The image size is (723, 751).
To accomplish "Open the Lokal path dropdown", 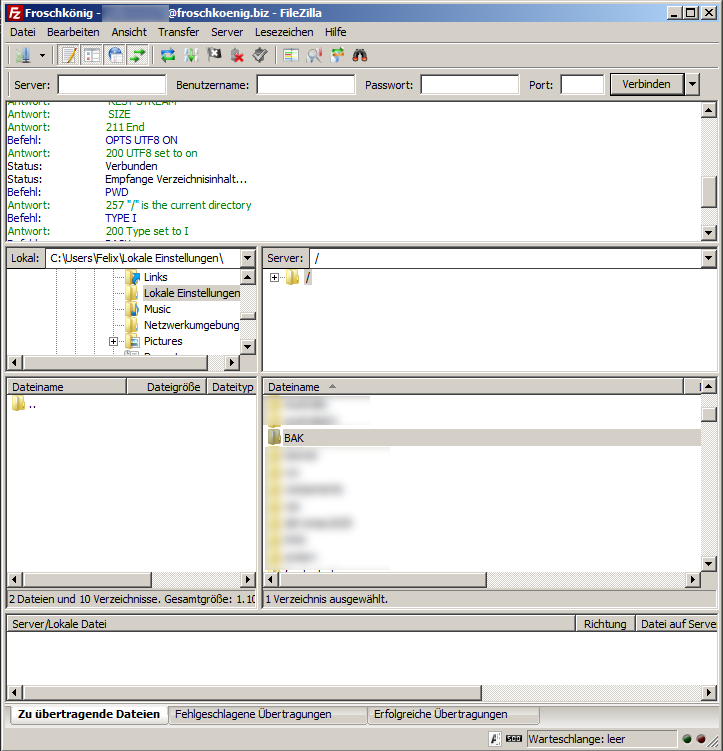I will click(x=249, y=259).
